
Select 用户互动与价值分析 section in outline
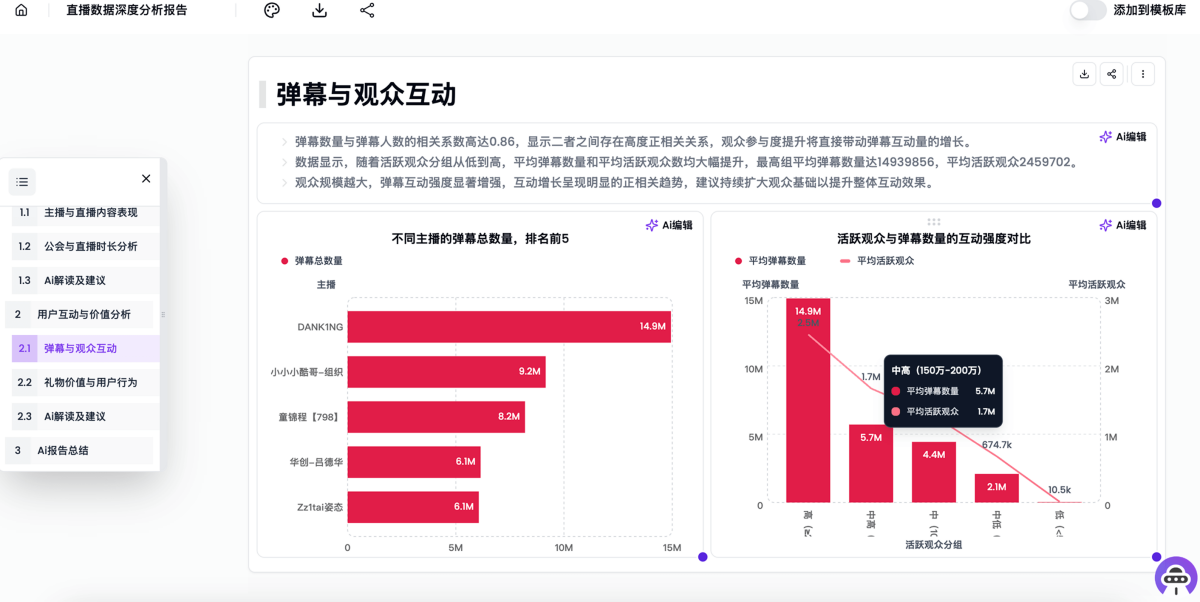click(84, 315)
